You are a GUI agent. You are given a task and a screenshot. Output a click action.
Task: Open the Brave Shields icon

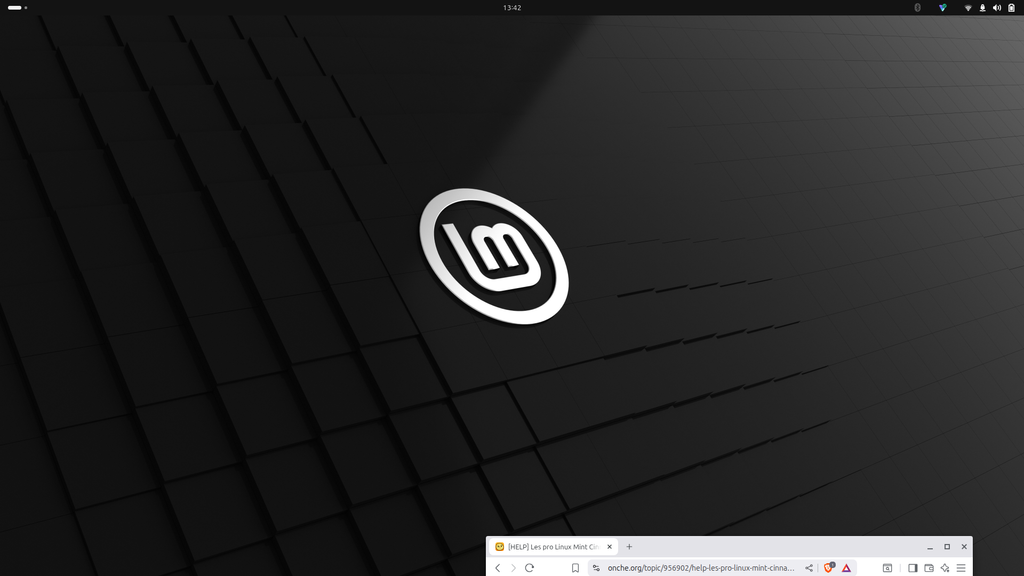(828, 568)
